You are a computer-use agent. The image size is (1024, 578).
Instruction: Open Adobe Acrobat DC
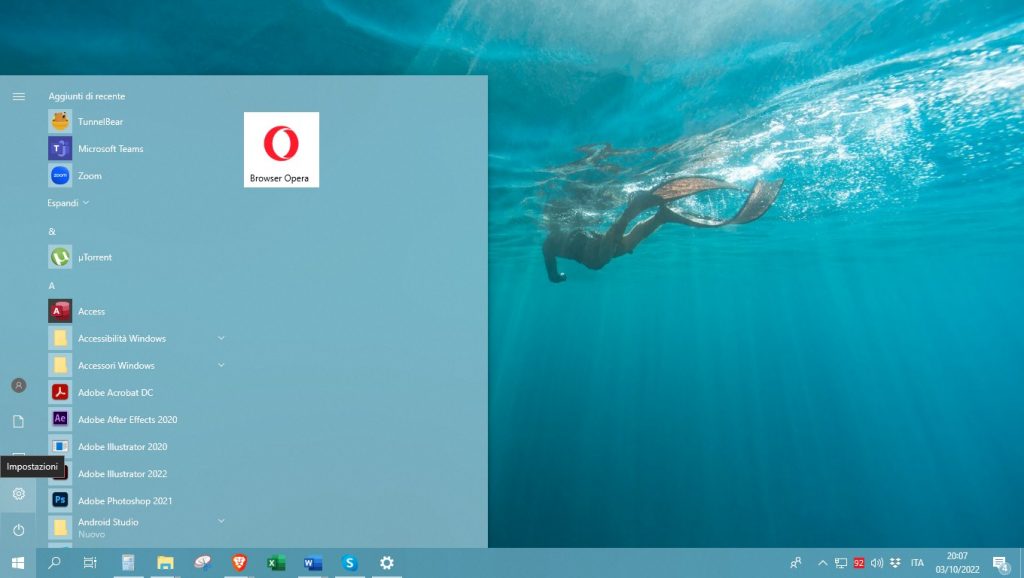[115, 392]
